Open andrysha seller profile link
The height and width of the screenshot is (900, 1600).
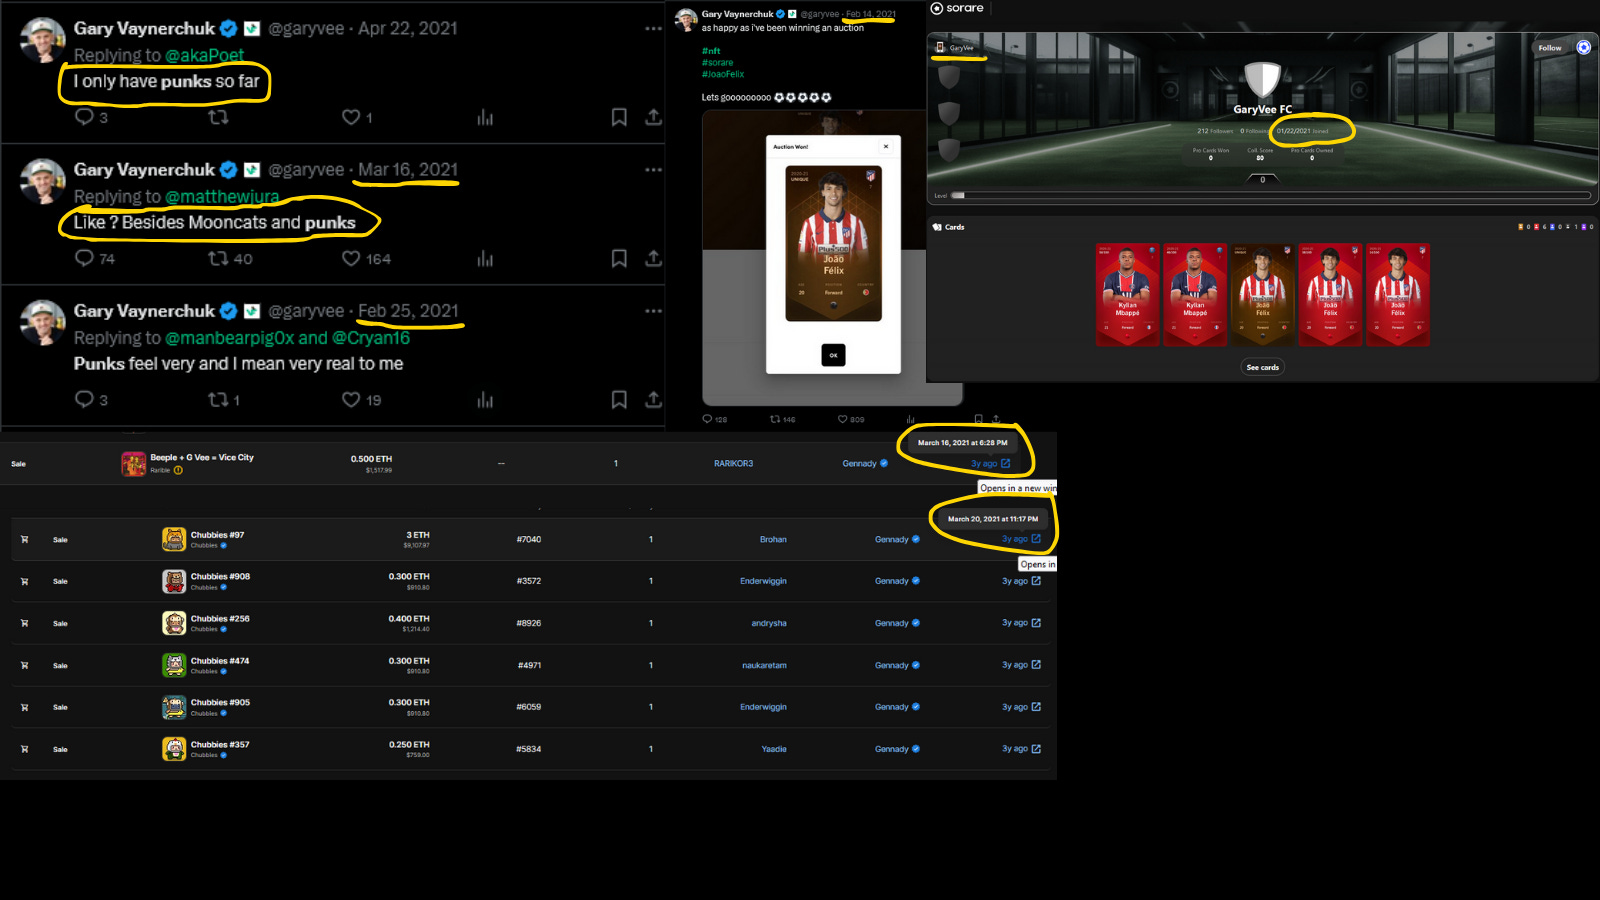pyautogui.click(x=769, y=623)
